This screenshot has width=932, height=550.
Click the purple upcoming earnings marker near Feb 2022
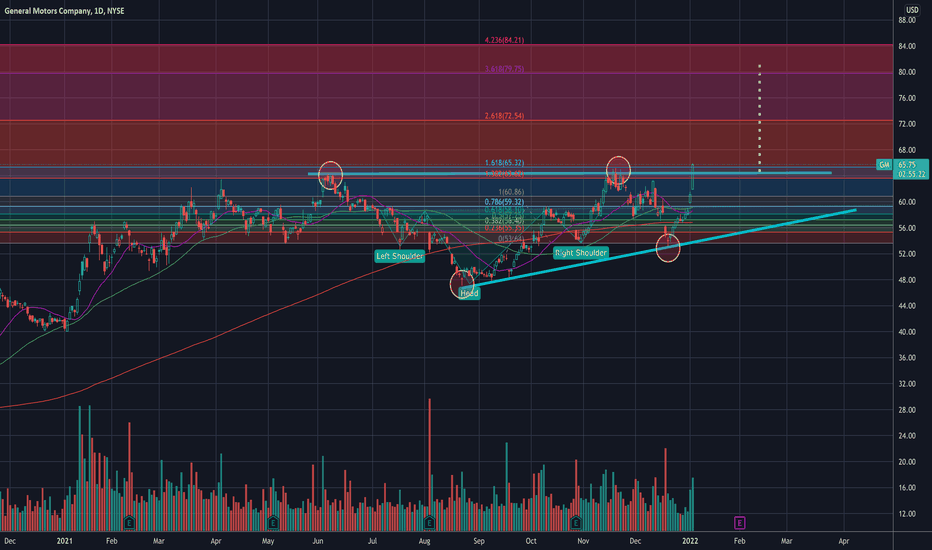click(739, 523)
